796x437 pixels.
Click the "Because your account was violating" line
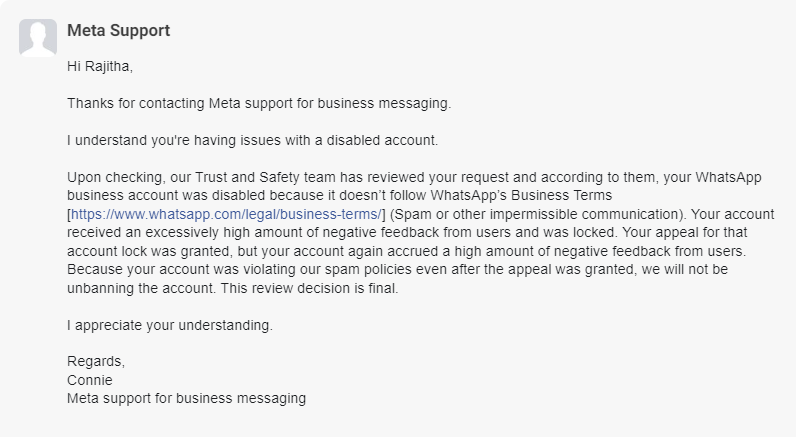(x=190, y=270)
